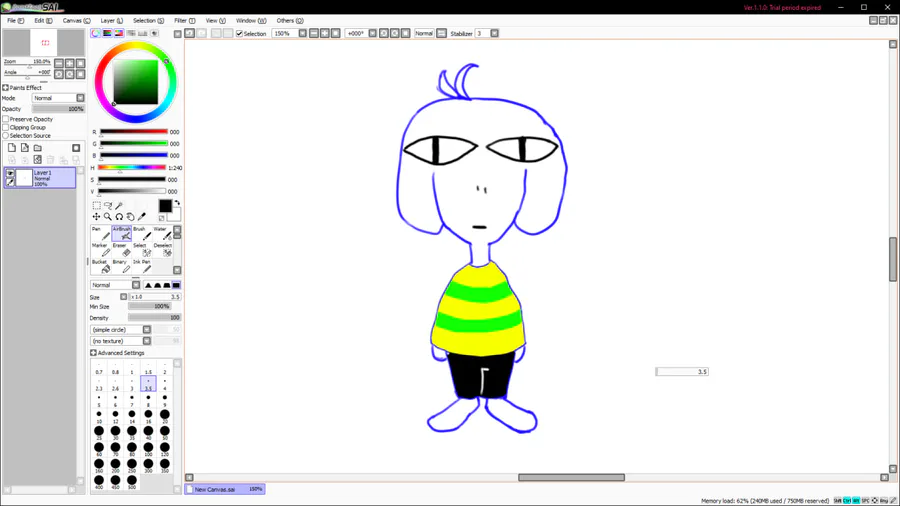
Task: Switch to New Canvas.sai document tab
Action: coord(225,489)
